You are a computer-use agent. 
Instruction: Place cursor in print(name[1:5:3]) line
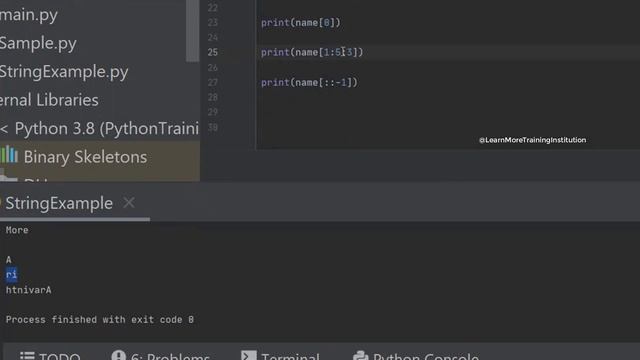pos(312,52)
